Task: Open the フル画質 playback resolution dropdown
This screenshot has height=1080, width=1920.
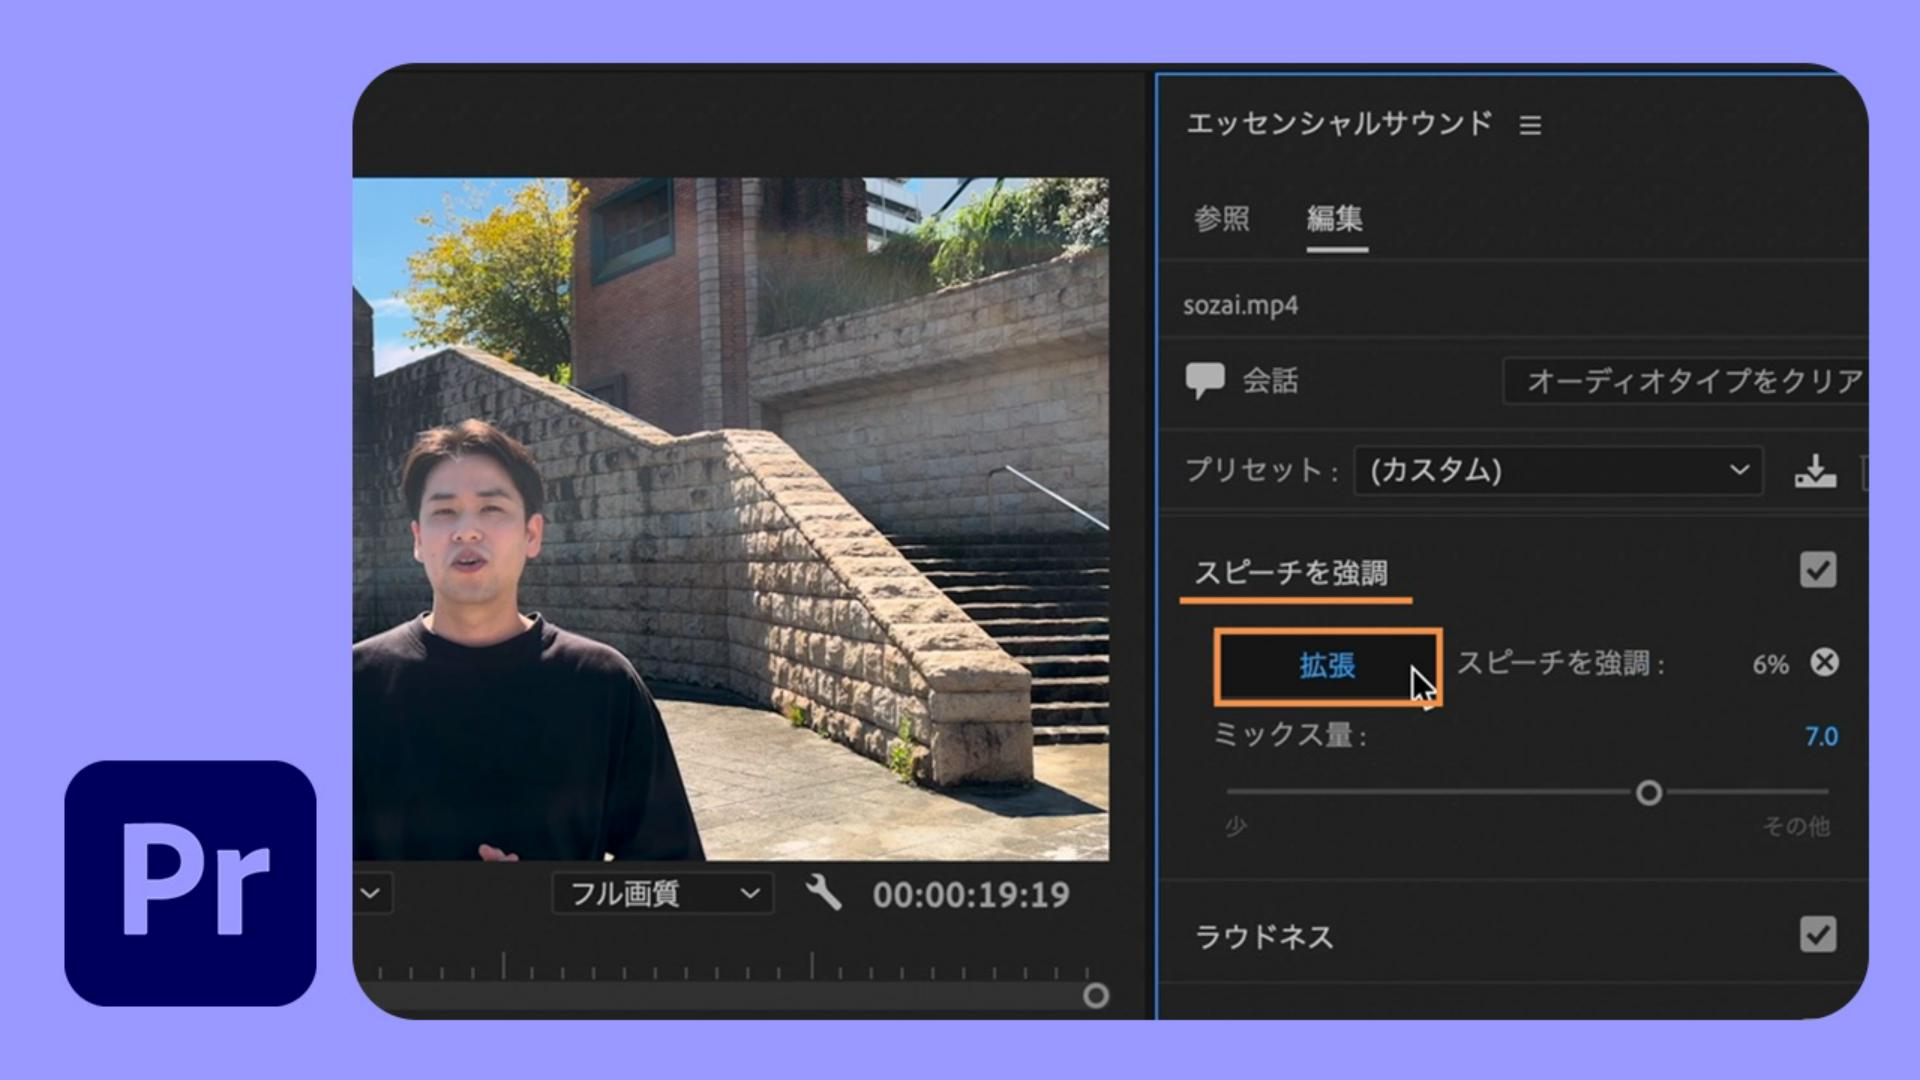Action: 662,893
